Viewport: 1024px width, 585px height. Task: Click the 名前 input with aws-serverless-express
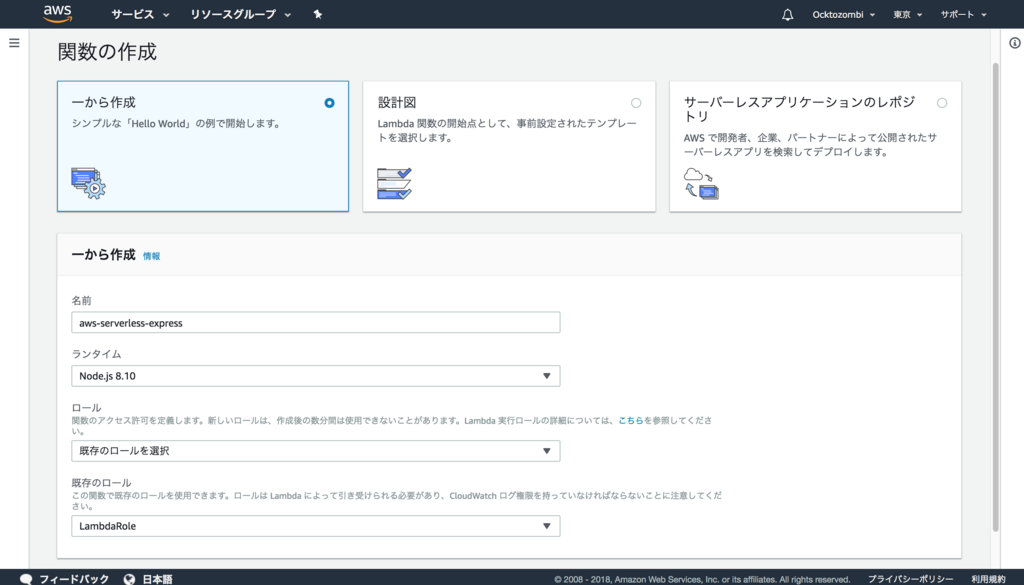(x=315, y=323)
